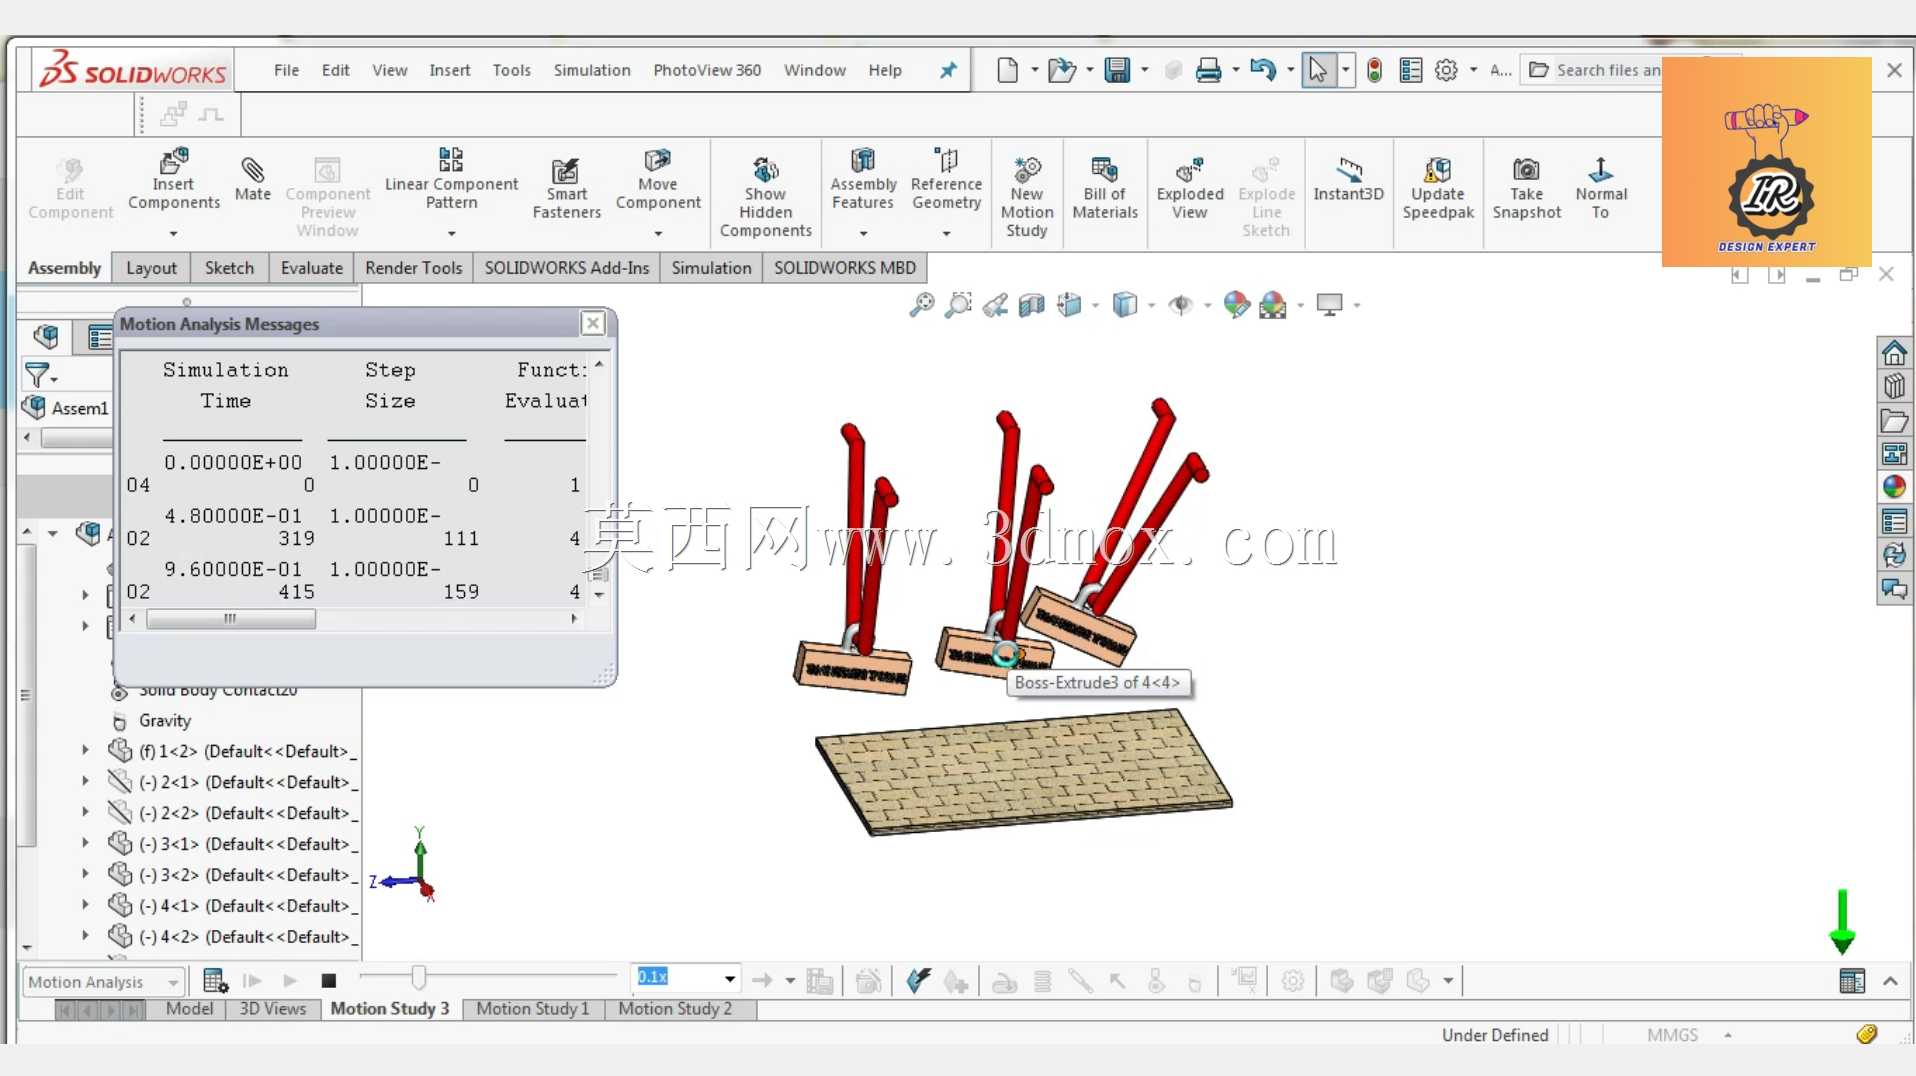This screenshot has width=1916, height=1076.
Task: Click the Calculate motion study icon
Action: (215, 981)
